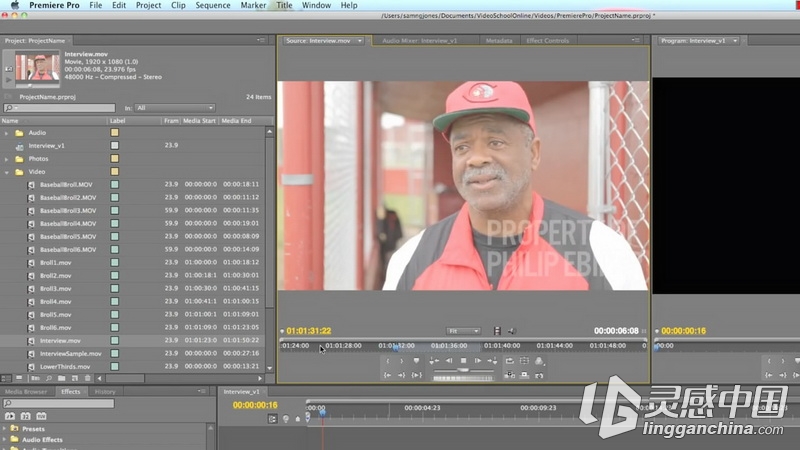Click the Source monitor shuttle slider
The width and height of the screenshot is (800, 450).
point(463,369)
